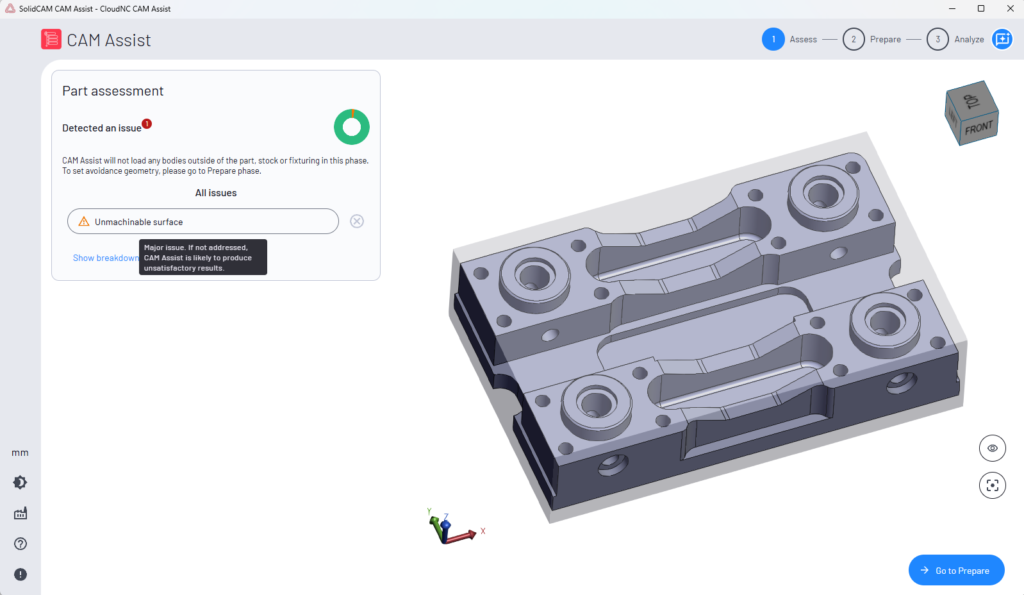Close the CAM Assist window
The height and width of the screenshot is (595, 1024).
pyautogui.click(x=1010, y=8)
